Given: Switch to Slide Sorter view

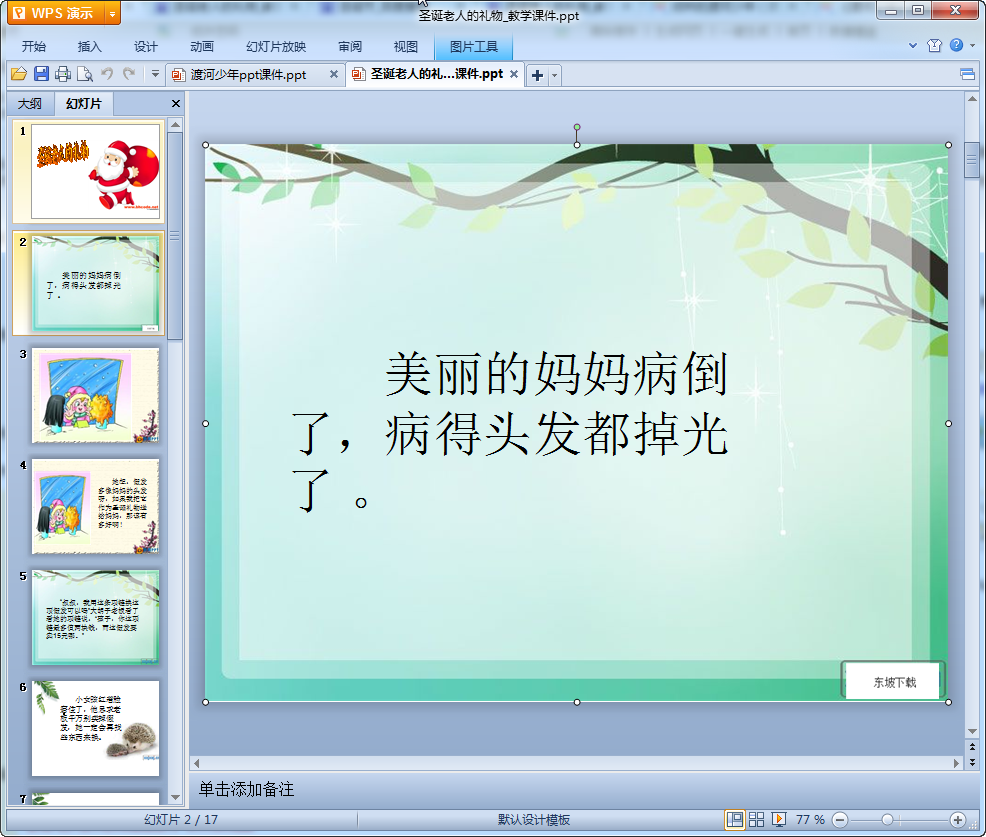Looking at the screenshot, I should (x=756, y=819).
